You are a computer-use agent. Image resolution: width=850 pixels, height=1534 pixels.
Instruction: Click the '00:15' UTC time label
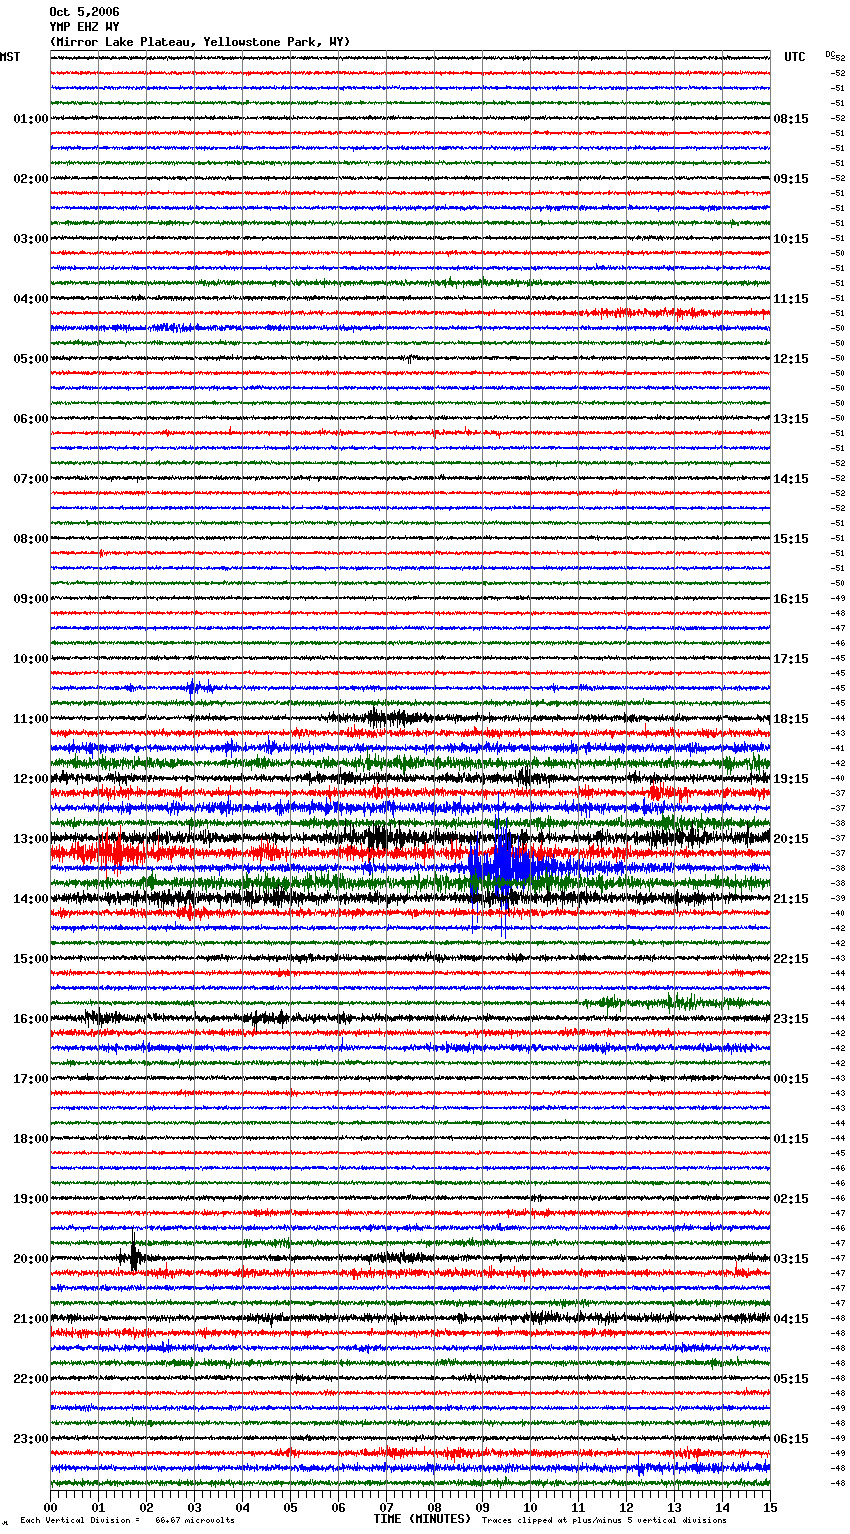coord(791,1079)
